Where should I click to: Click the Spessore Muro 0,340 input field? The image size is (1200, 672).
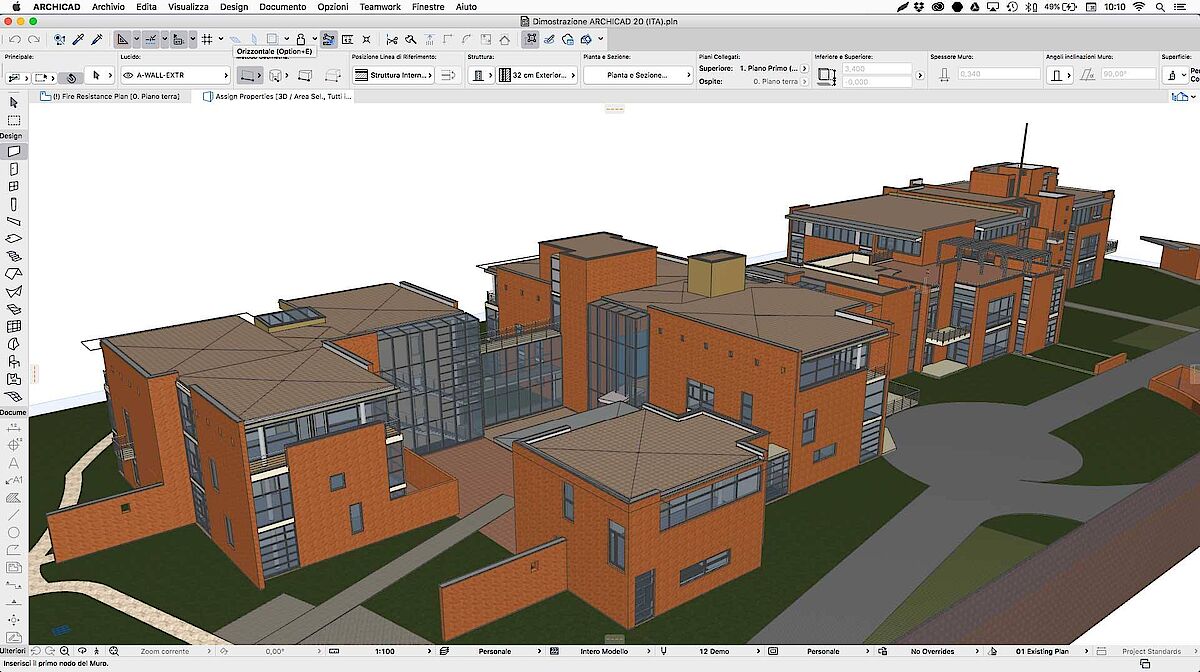[1000, 73]
